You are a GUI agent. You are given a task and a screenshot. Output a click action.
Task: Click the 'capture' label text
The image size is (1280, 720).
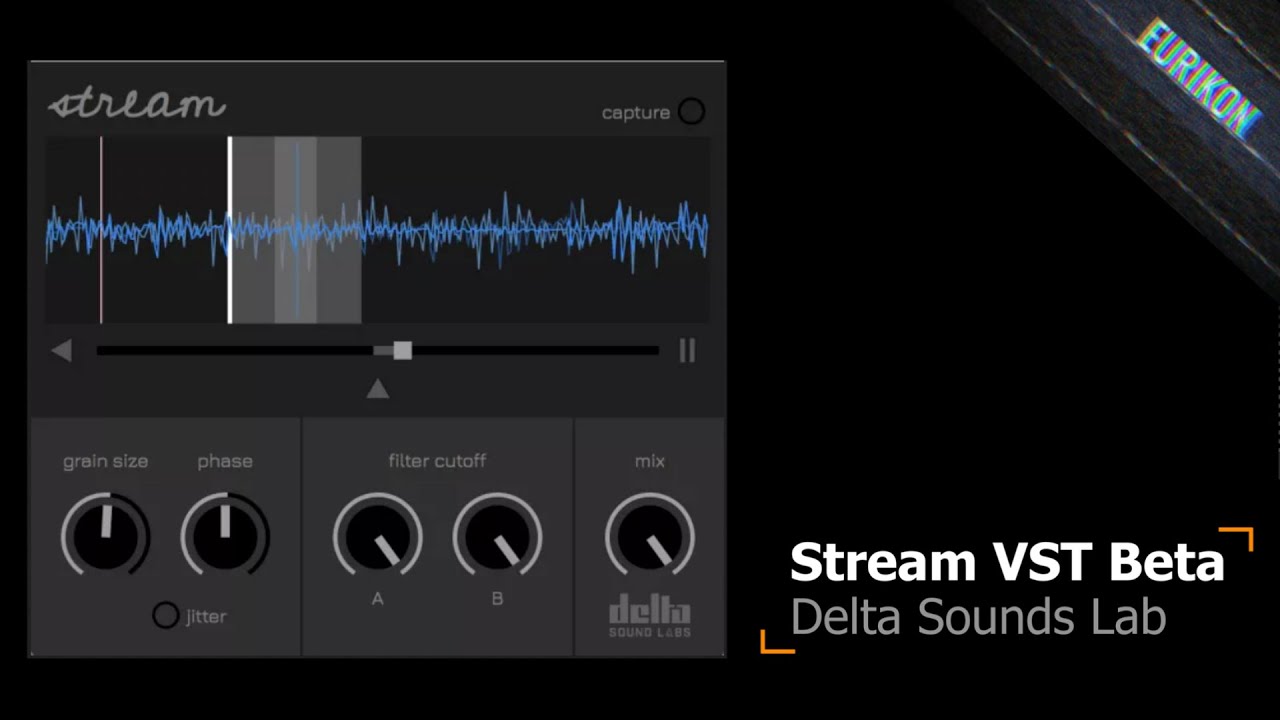coord(636,113)
